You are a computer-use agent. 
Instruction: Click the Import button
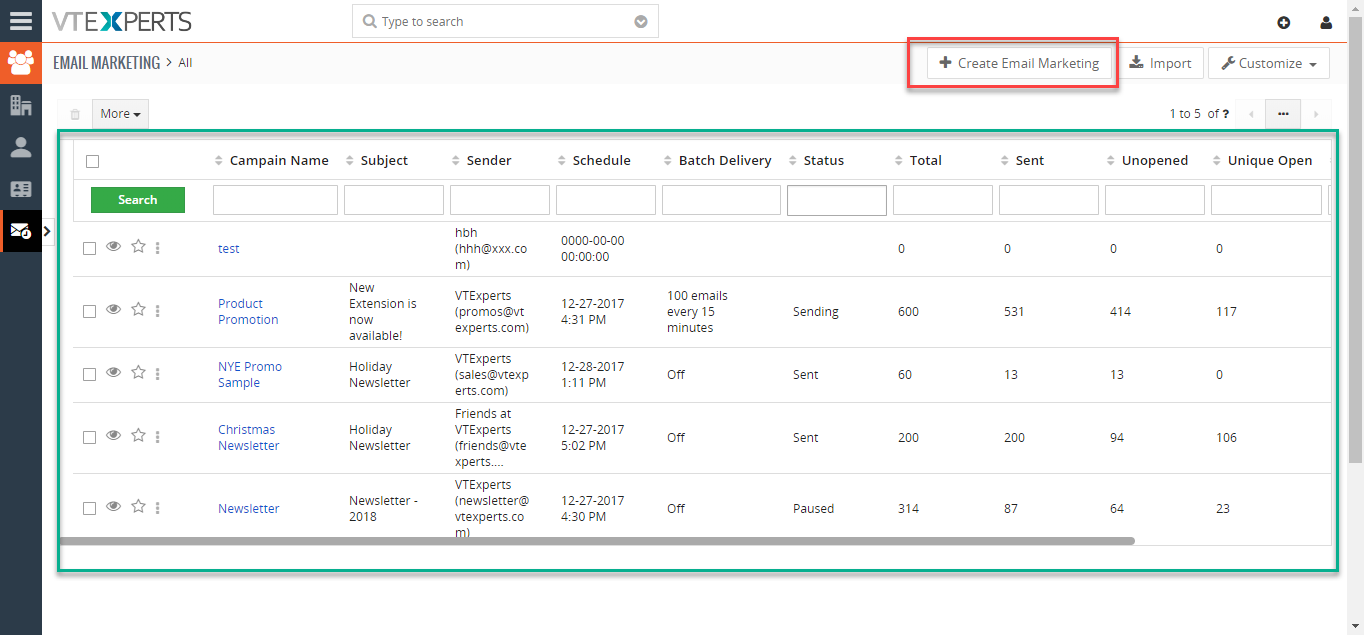pos(1160,63)
